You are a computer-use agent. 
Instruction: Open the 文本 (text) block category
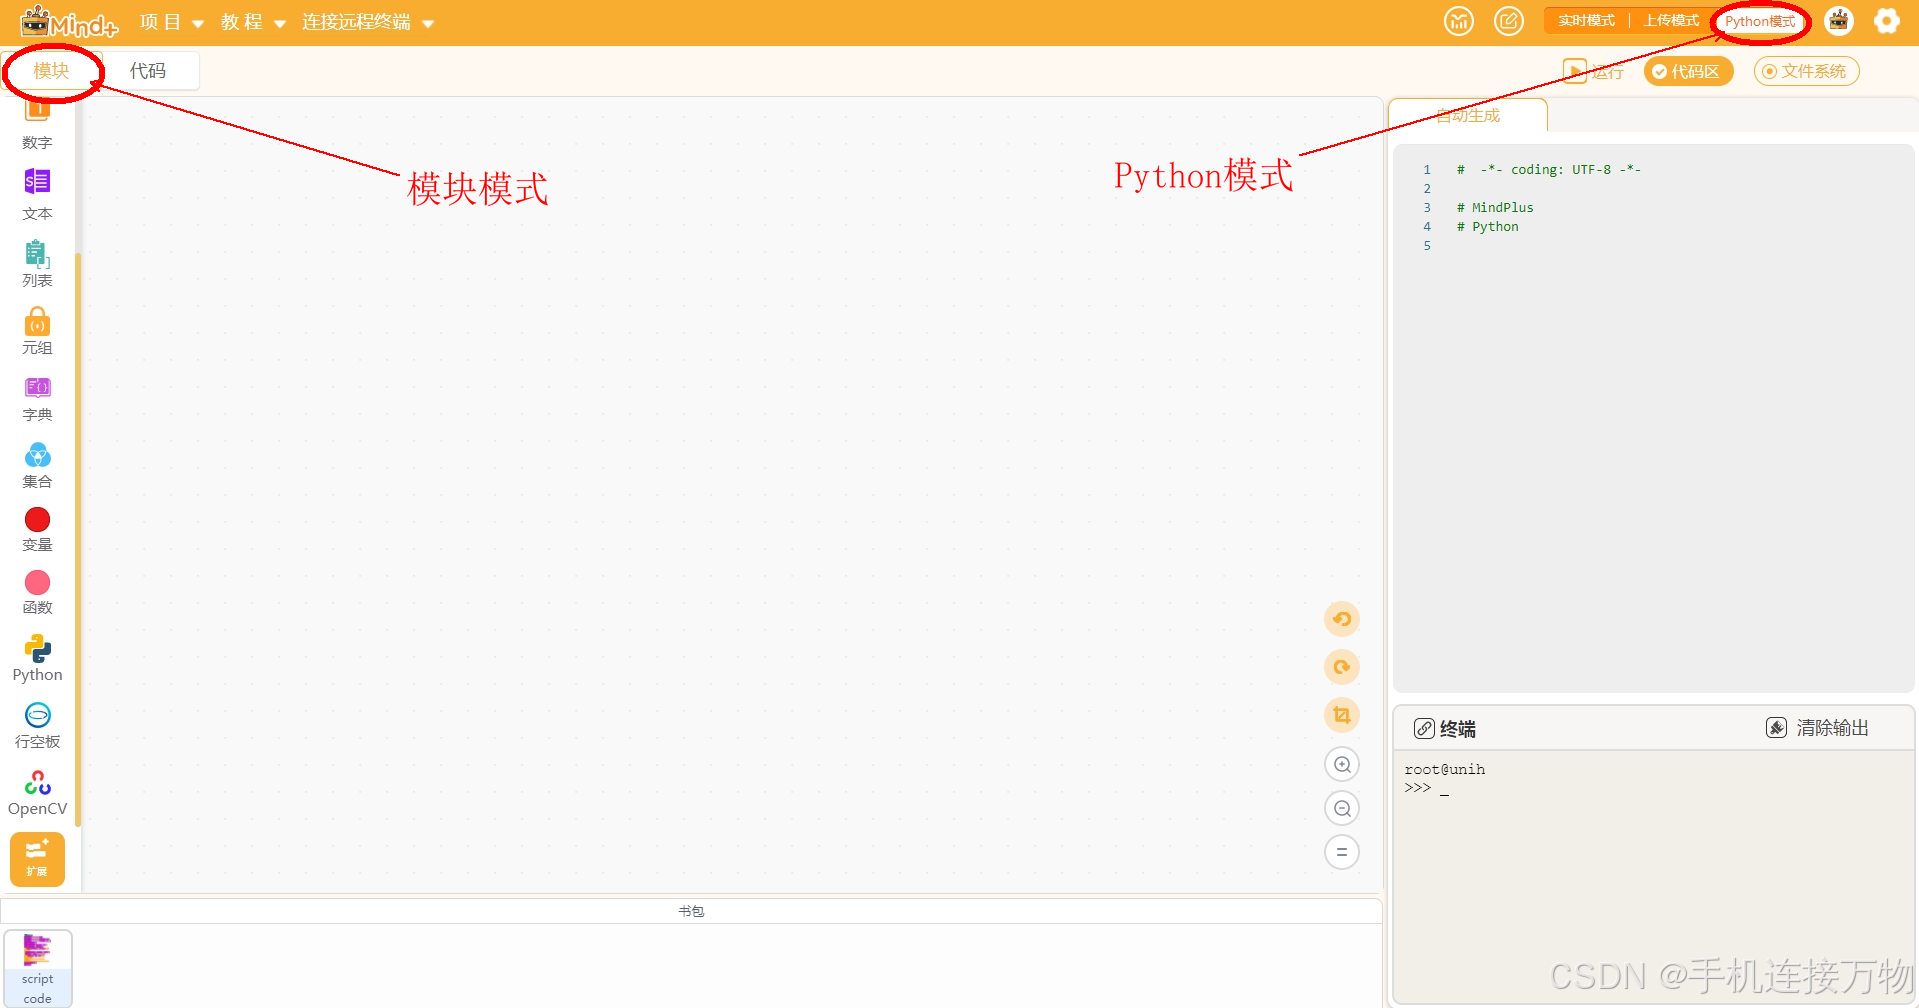(x=37, y=195)
